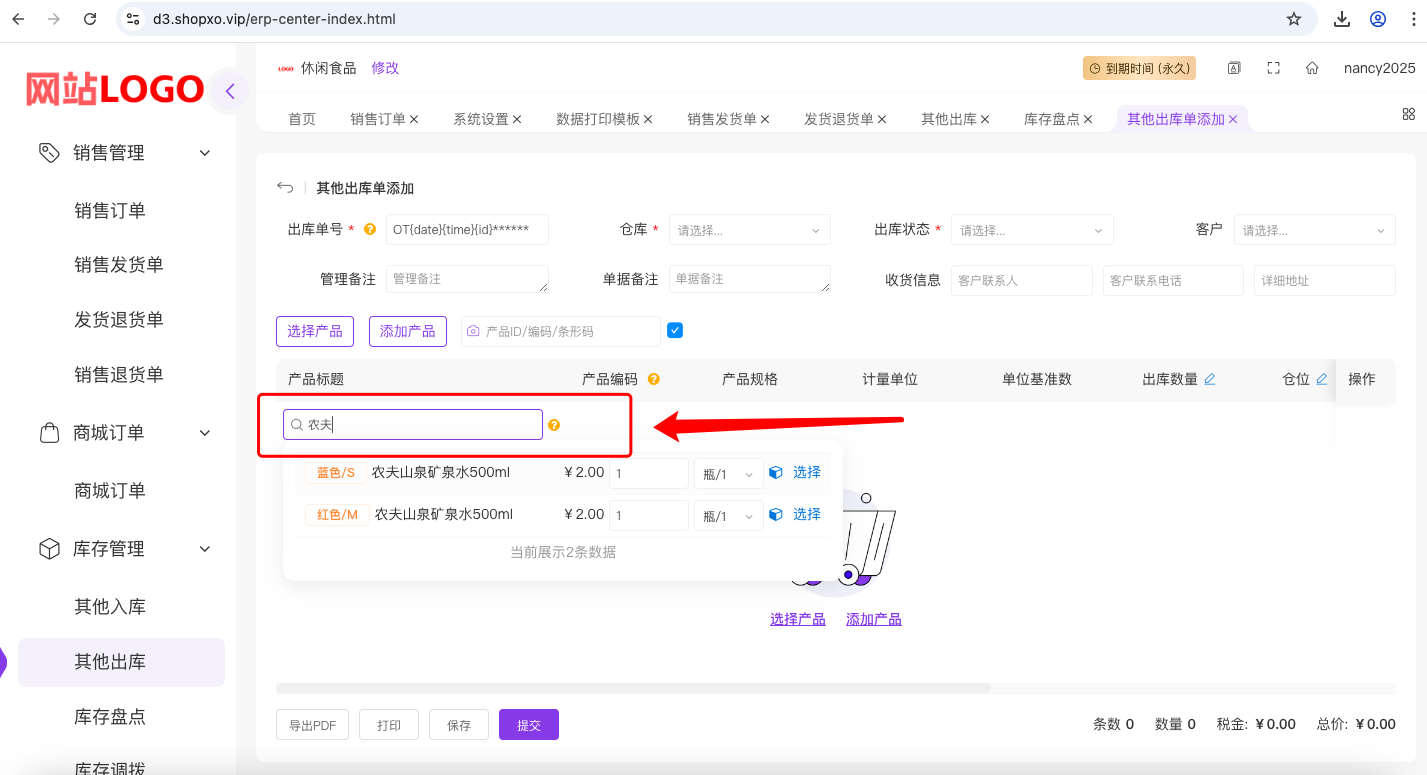Screen dimensions: 1427x775
Task: Open the 客户 dropdown
Action: pos(1315,229)
